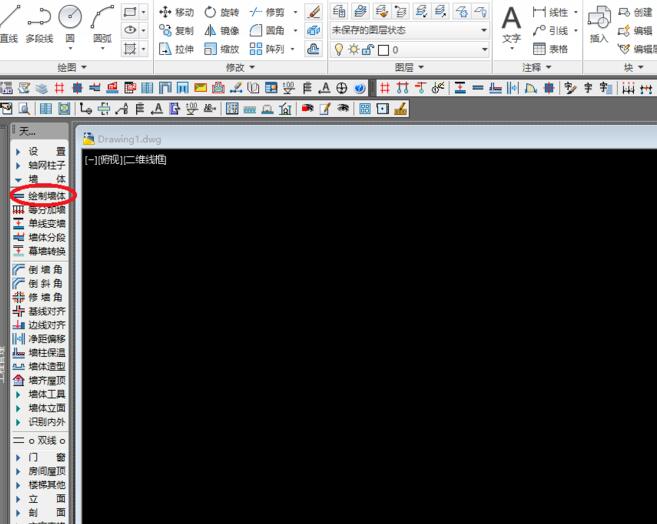Select the 圆弧 arc tool
Screen dimensions: 657x524
102,25
